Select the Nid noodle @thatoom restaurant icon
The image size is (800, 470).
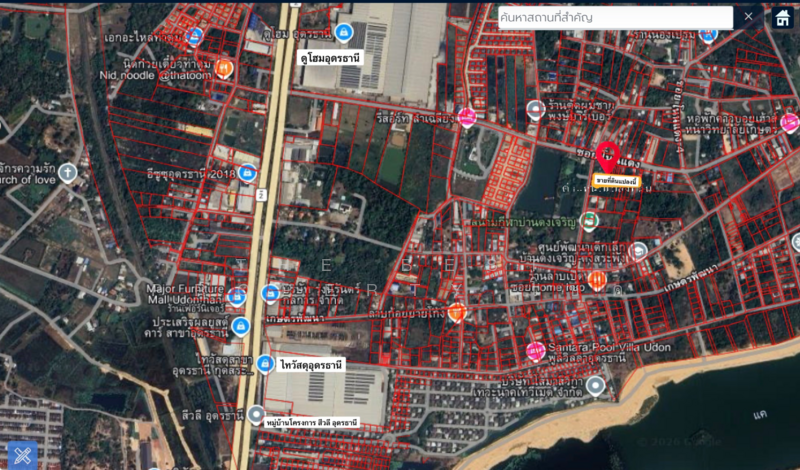[224, 68]
